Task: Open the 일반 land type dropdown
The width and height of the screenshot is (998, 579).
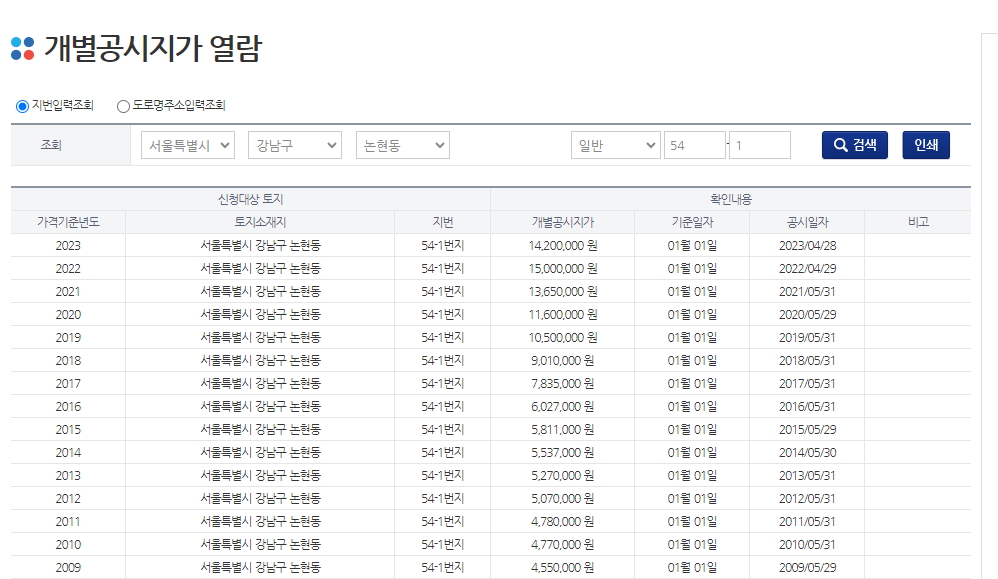Action: [x=615, y=144]
